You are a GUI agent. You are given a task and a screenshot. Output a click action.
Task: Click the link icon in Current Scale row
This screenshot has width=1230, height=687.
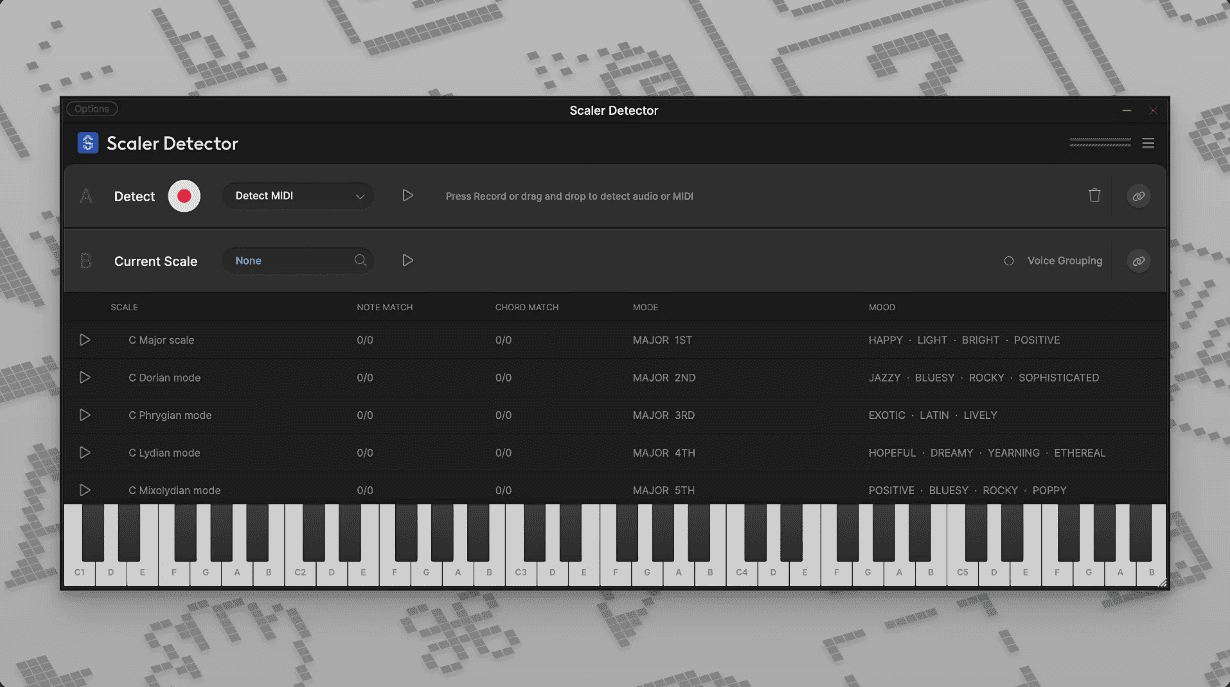(x=1138, y=261)
